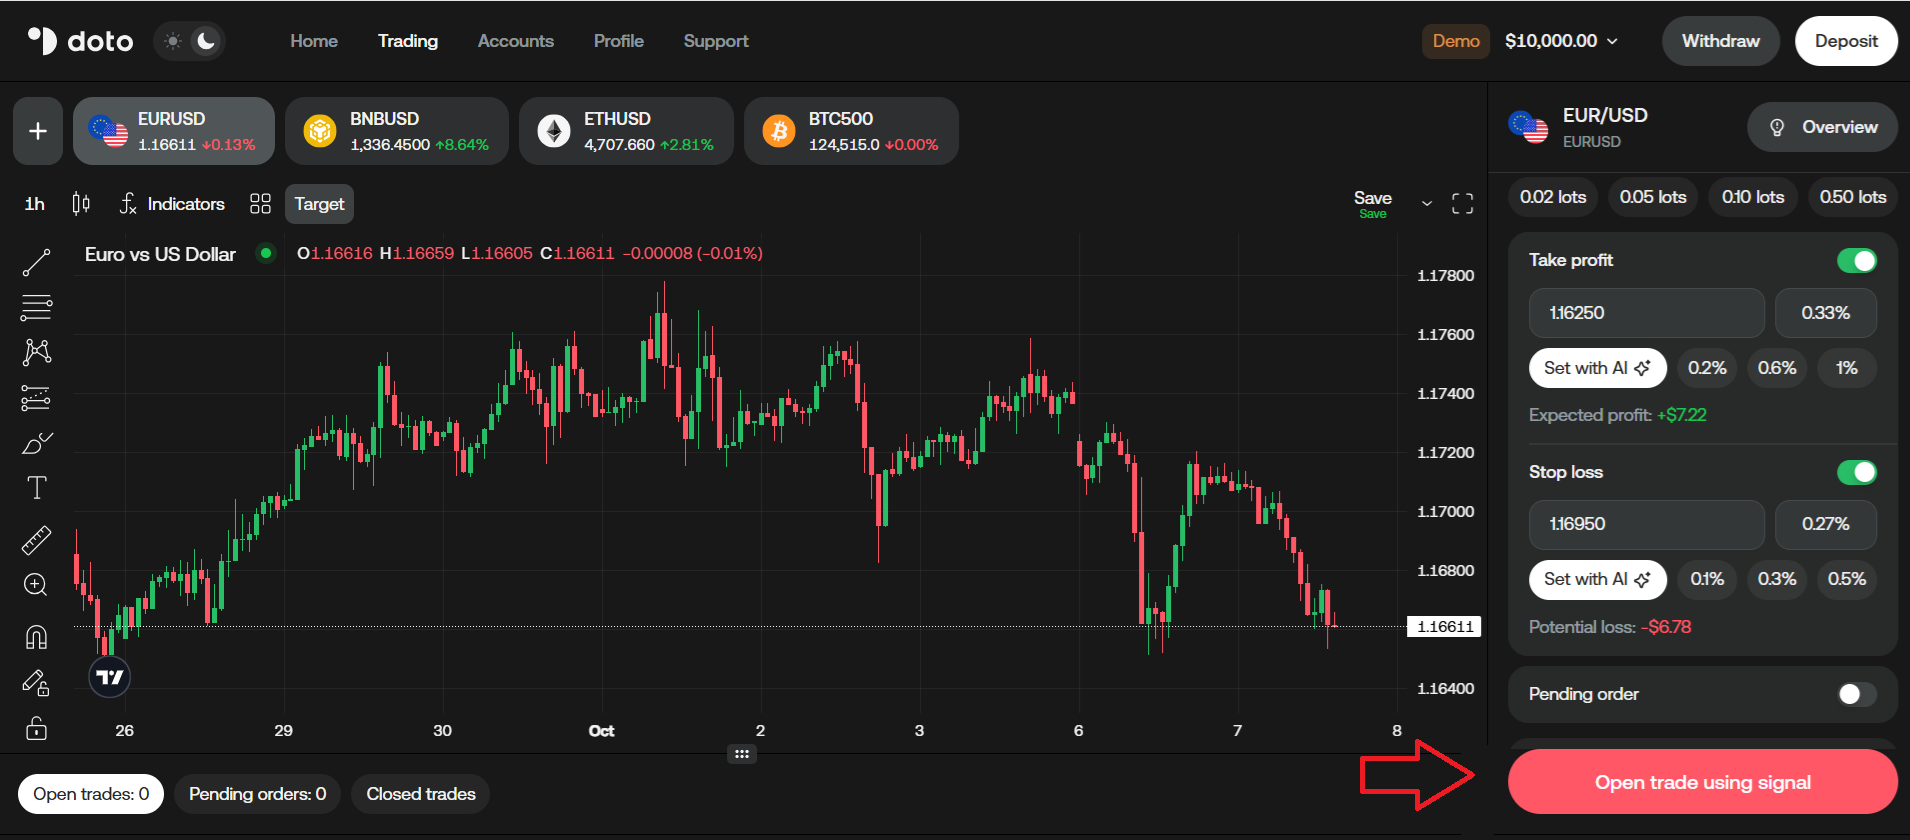This screenshot has width=1910, height=840.
Task: Click Open trade using signal
Action: pyautogui.click(x=1703, y=782)
